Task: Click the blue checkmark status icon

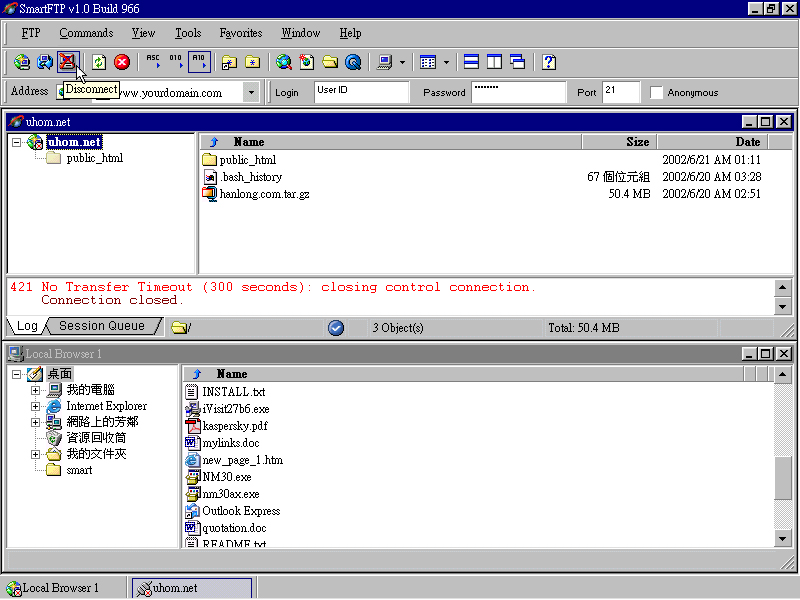Action: (336, 328)
